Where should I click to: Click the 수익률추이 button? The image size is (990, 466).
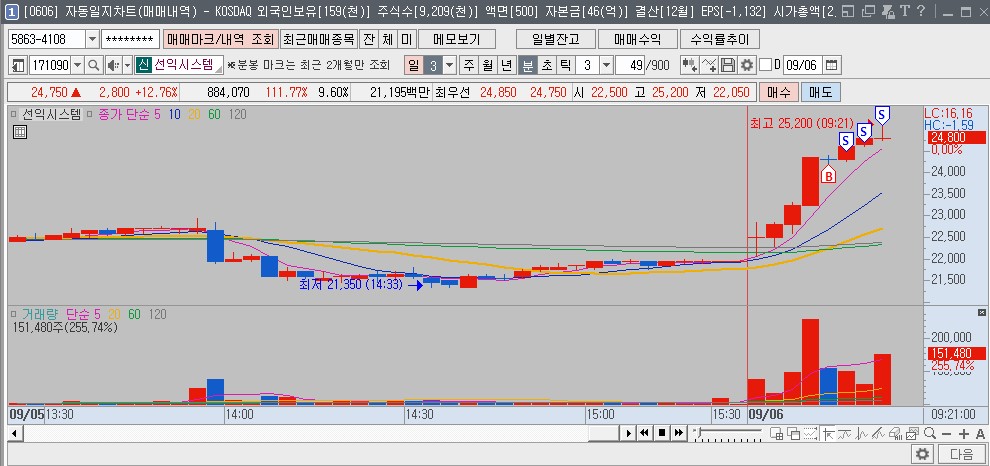pos(720,39)
